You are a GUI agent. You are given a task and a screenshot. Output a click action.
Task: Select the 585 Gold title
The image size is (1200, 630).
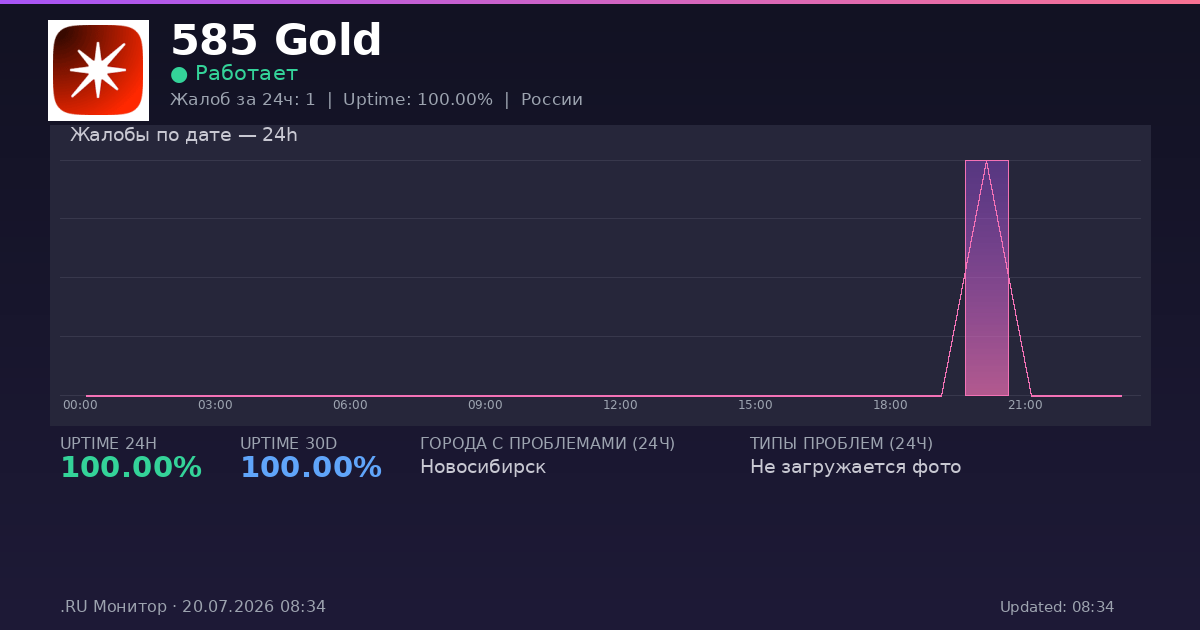tap(276, 41)
